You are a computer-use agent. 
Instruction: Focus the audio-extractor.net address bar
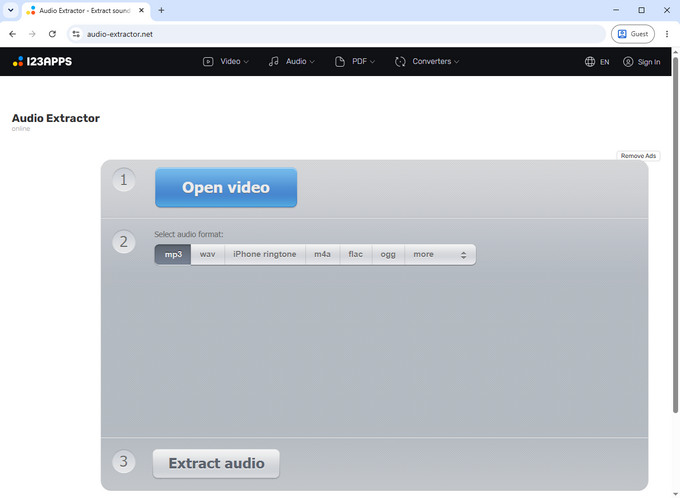pyautogui.click(x=337, y=34)
